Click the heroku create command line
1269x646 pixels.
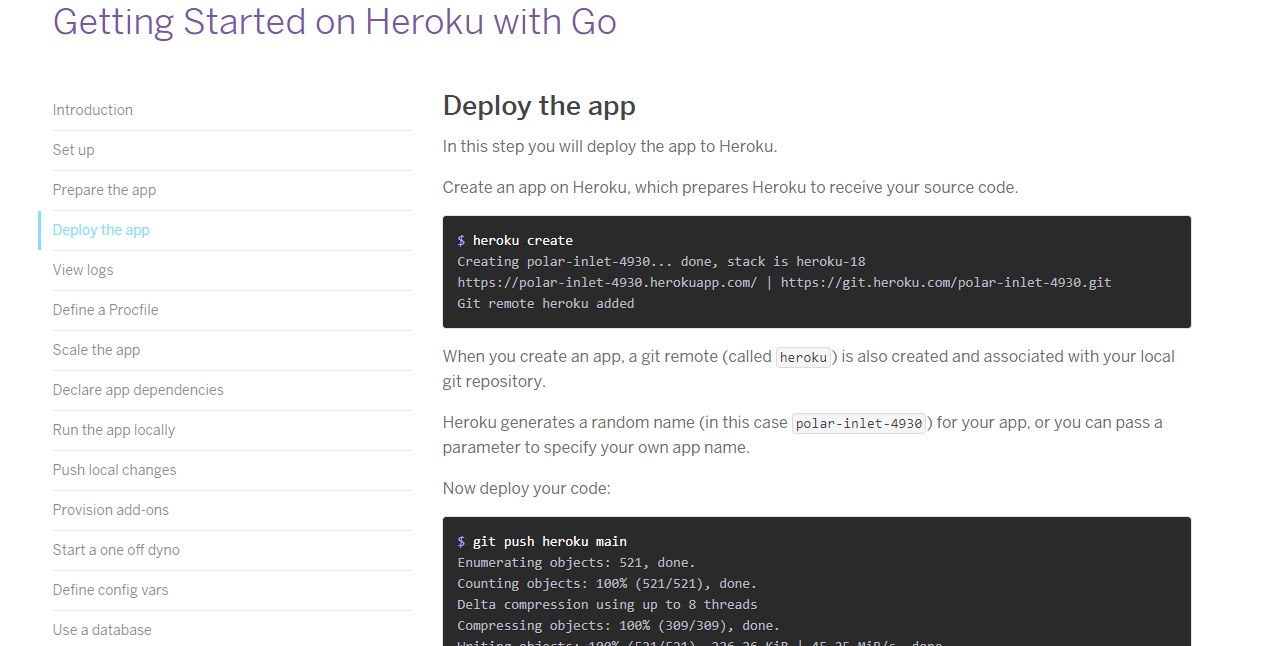tap(515, 240)
